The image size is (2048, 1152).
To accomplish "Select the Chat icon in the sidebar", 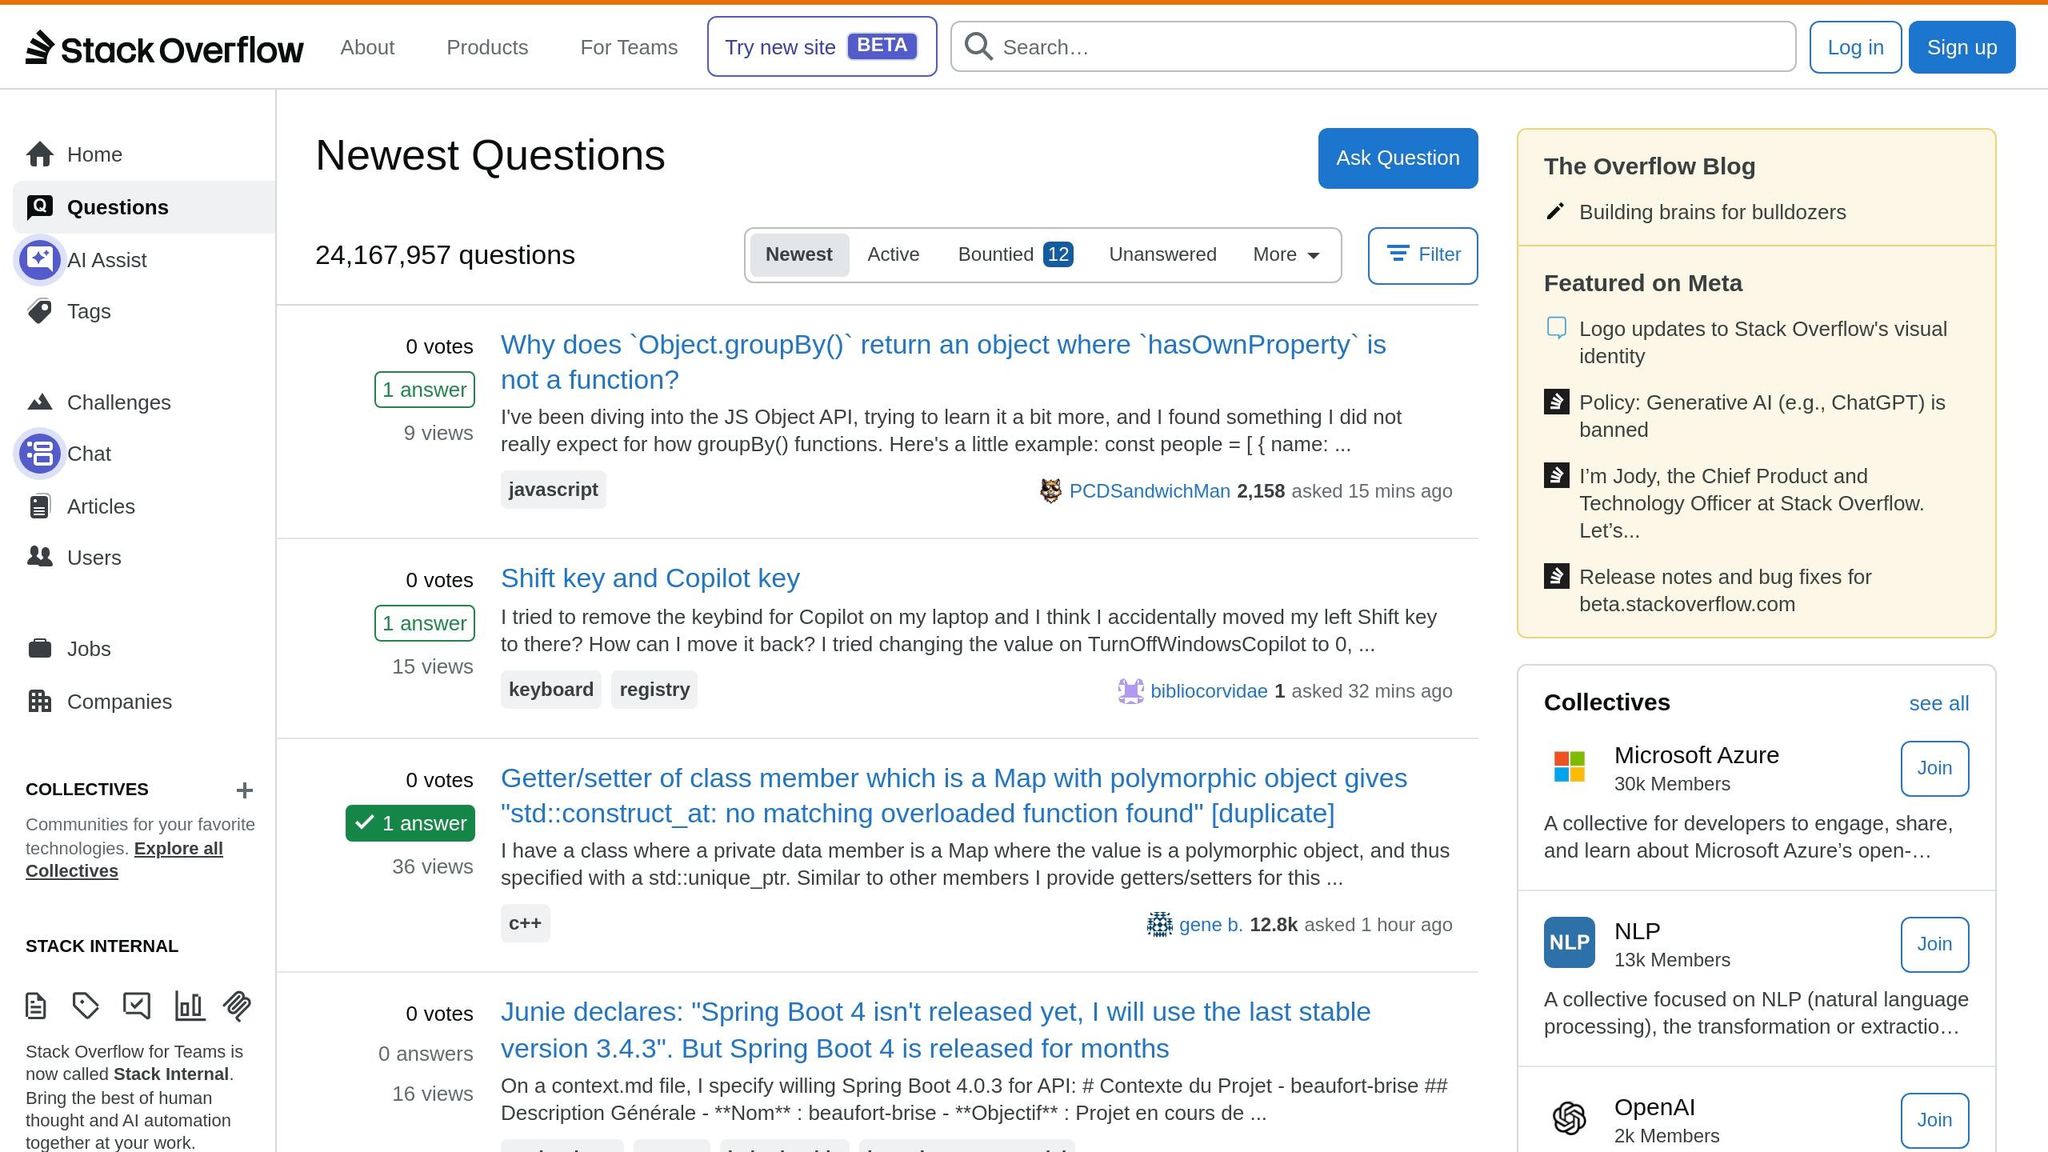I will click(39, 453).
